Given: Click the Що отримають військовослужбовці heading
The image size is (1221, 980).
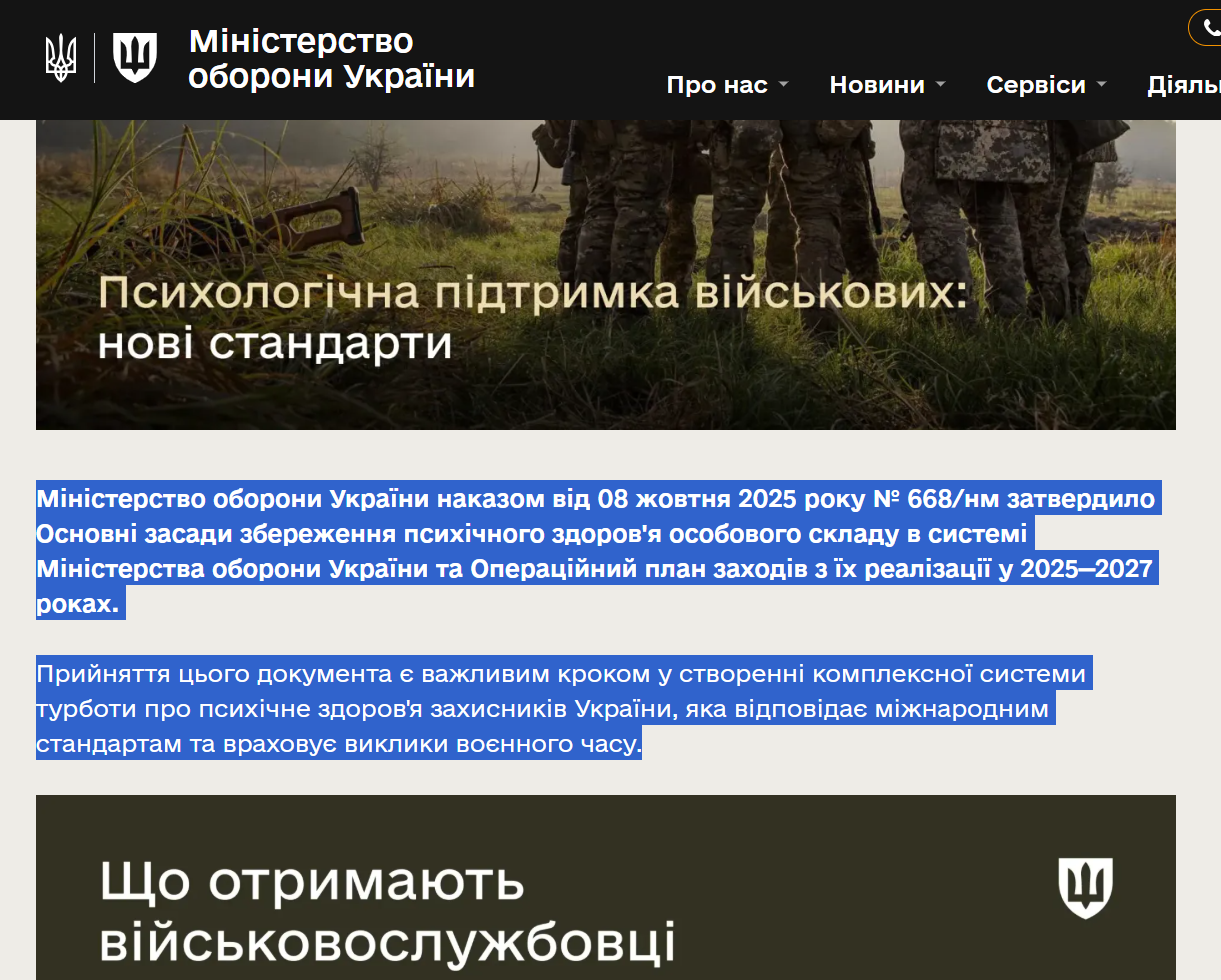Looking at the screenshot, I should (388, 912).
